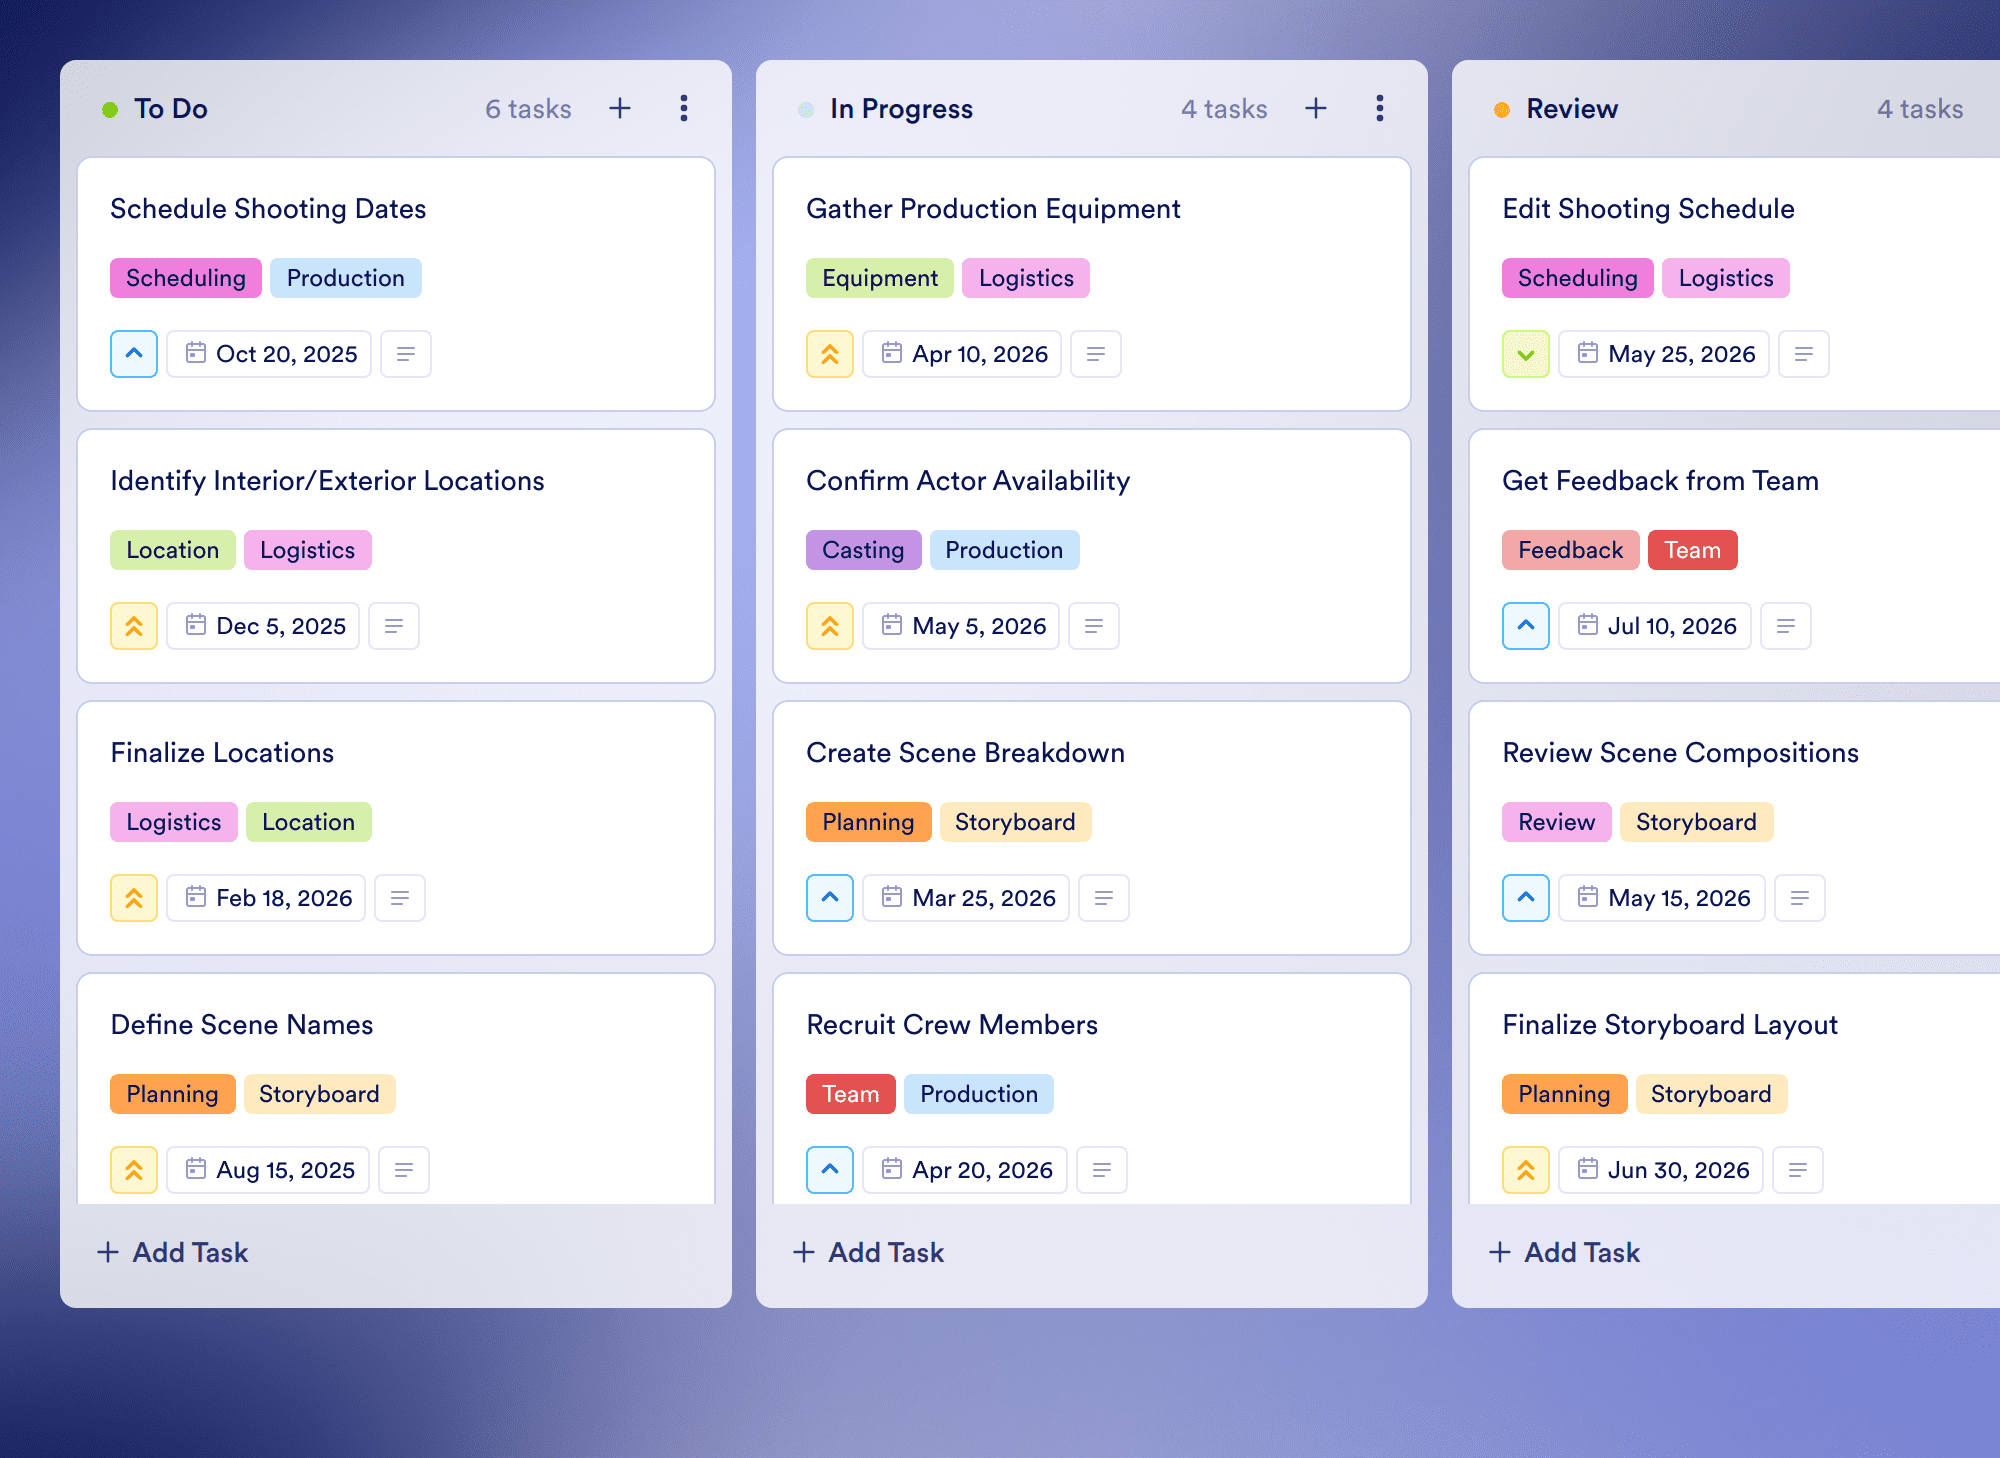Open description icon on Recruit Crew Members
The width and height of the screenshot is (2000, 1458).
pos(1102,1170)
